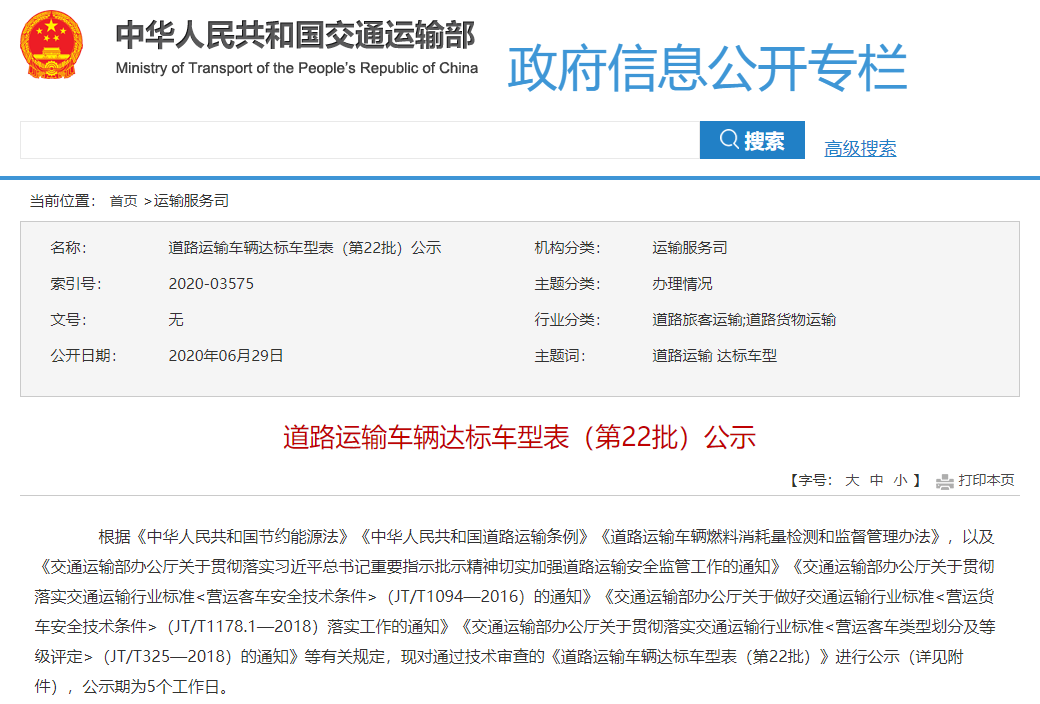Click the national emblem logo
The width and height of the screenshot is (1040, 704).
pyautogui.click(x=51, y=44)
